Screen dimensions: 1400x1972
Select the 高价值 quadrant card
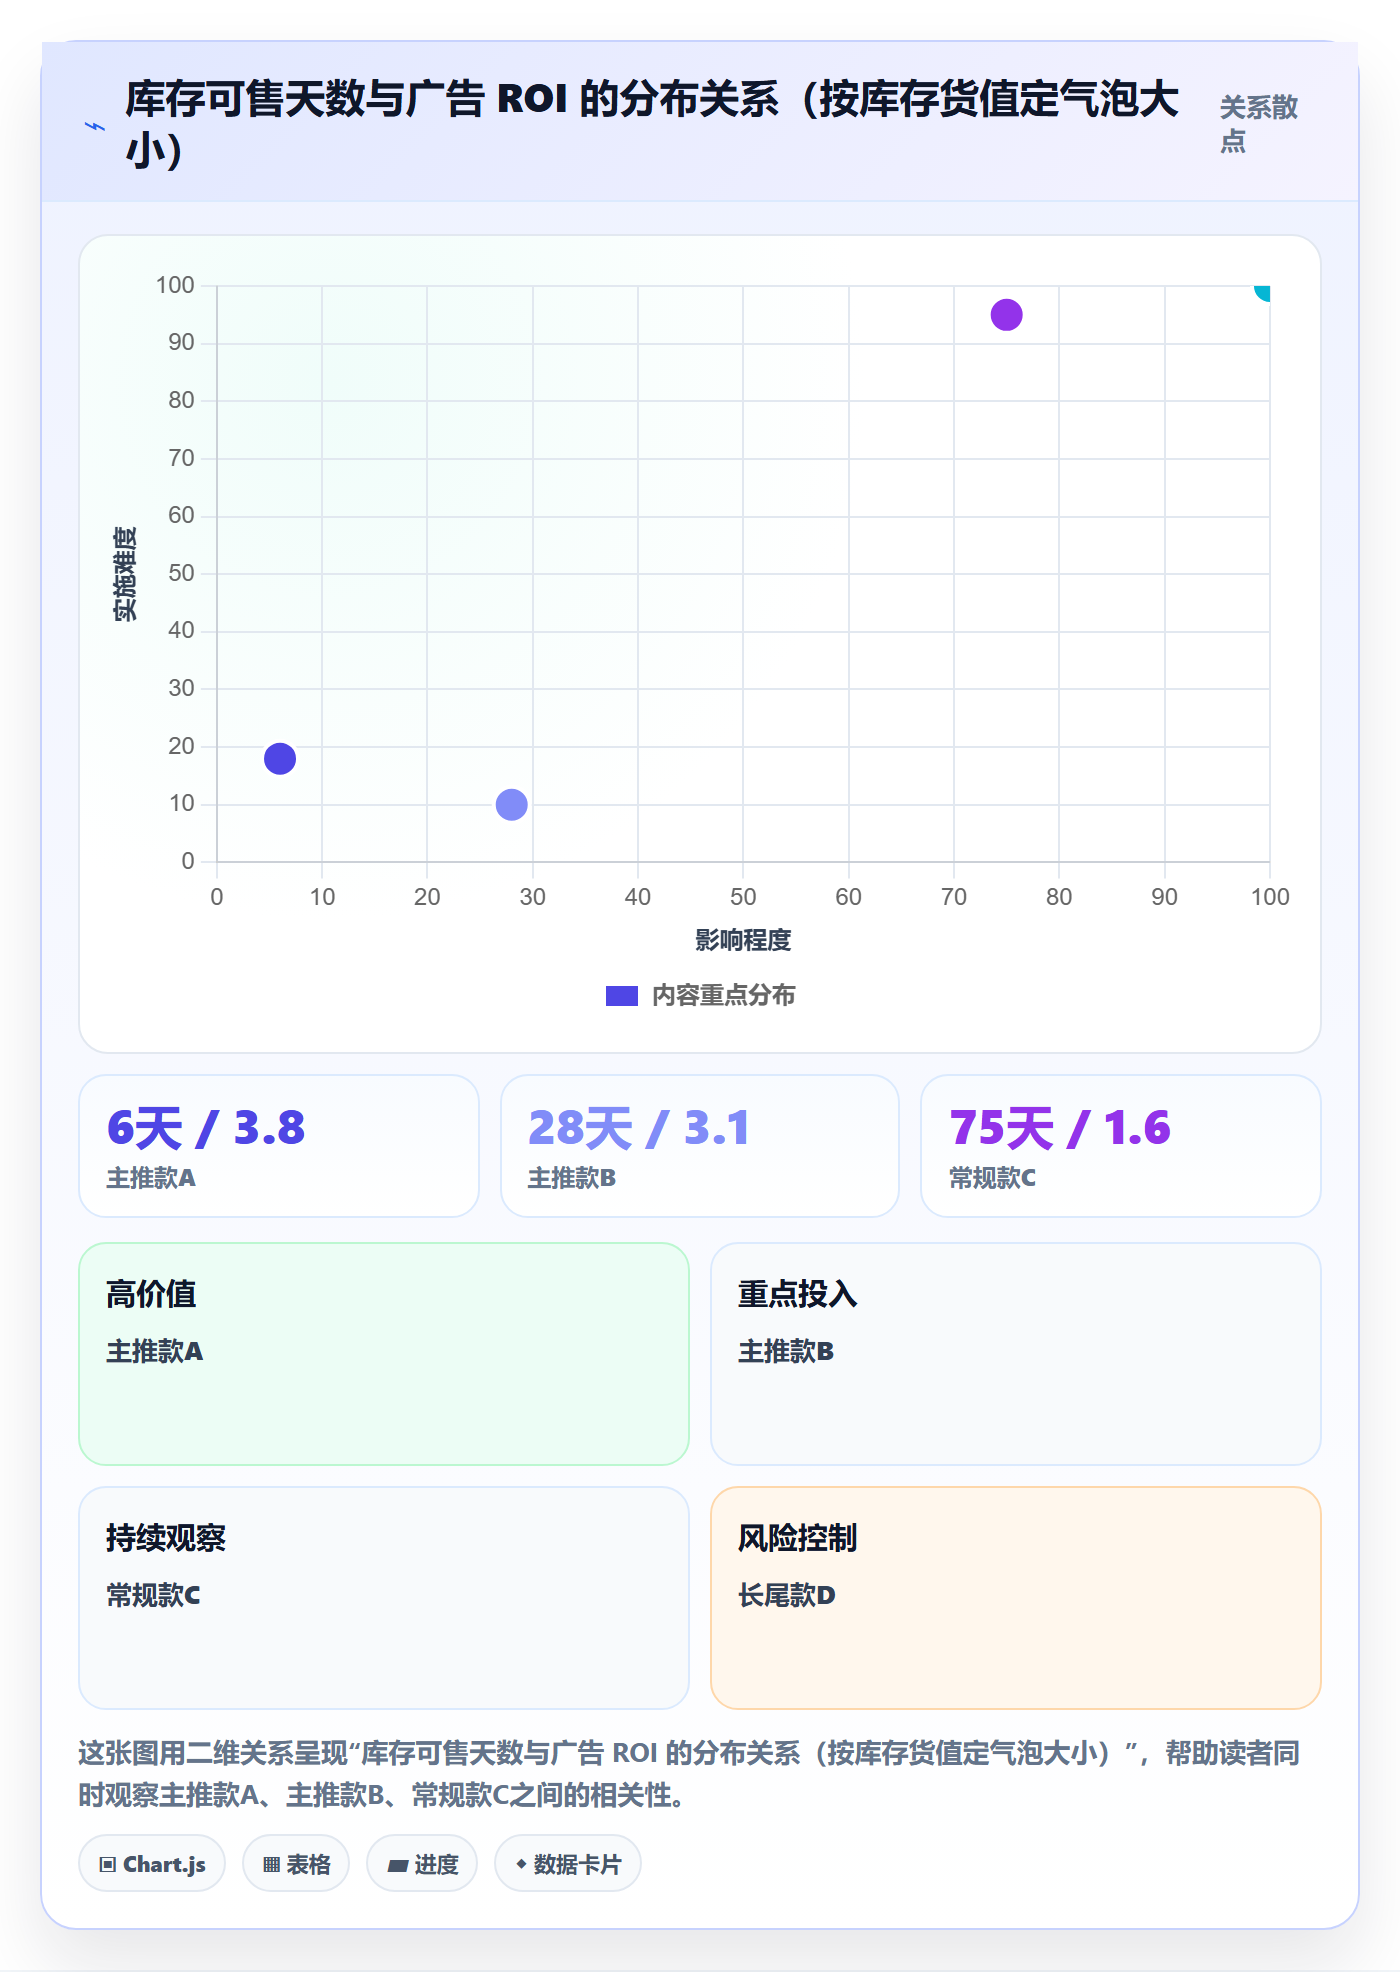384,1354
